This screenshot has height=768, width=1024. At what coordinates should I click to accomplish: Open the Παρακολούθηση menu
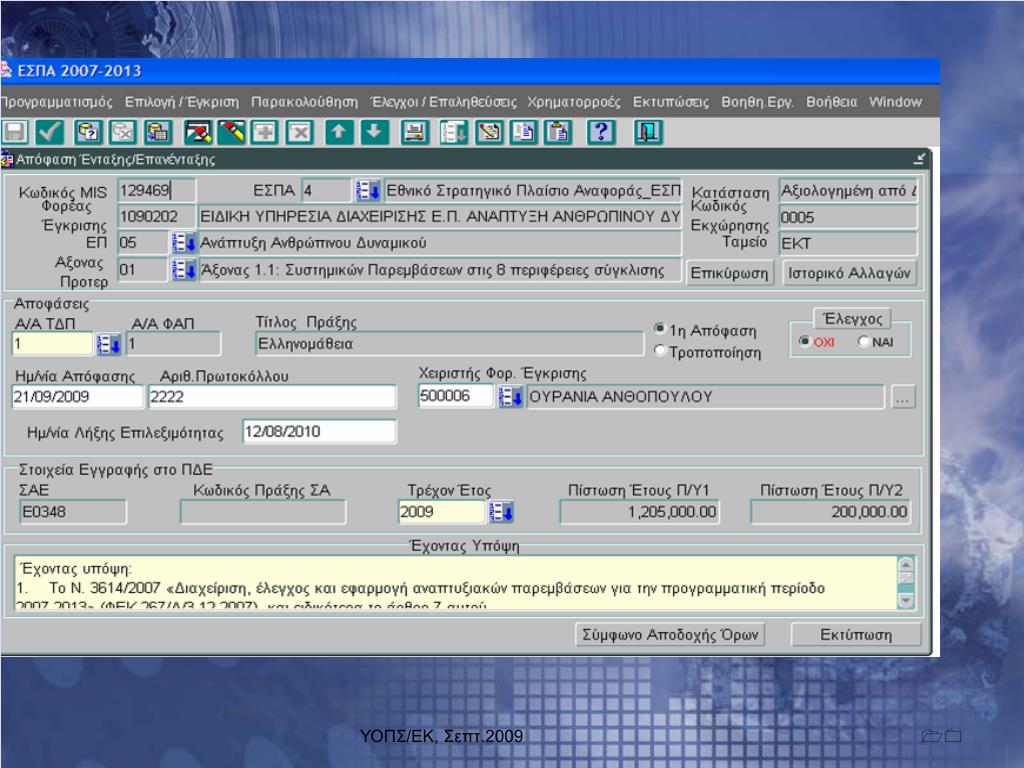click(304, 102)
